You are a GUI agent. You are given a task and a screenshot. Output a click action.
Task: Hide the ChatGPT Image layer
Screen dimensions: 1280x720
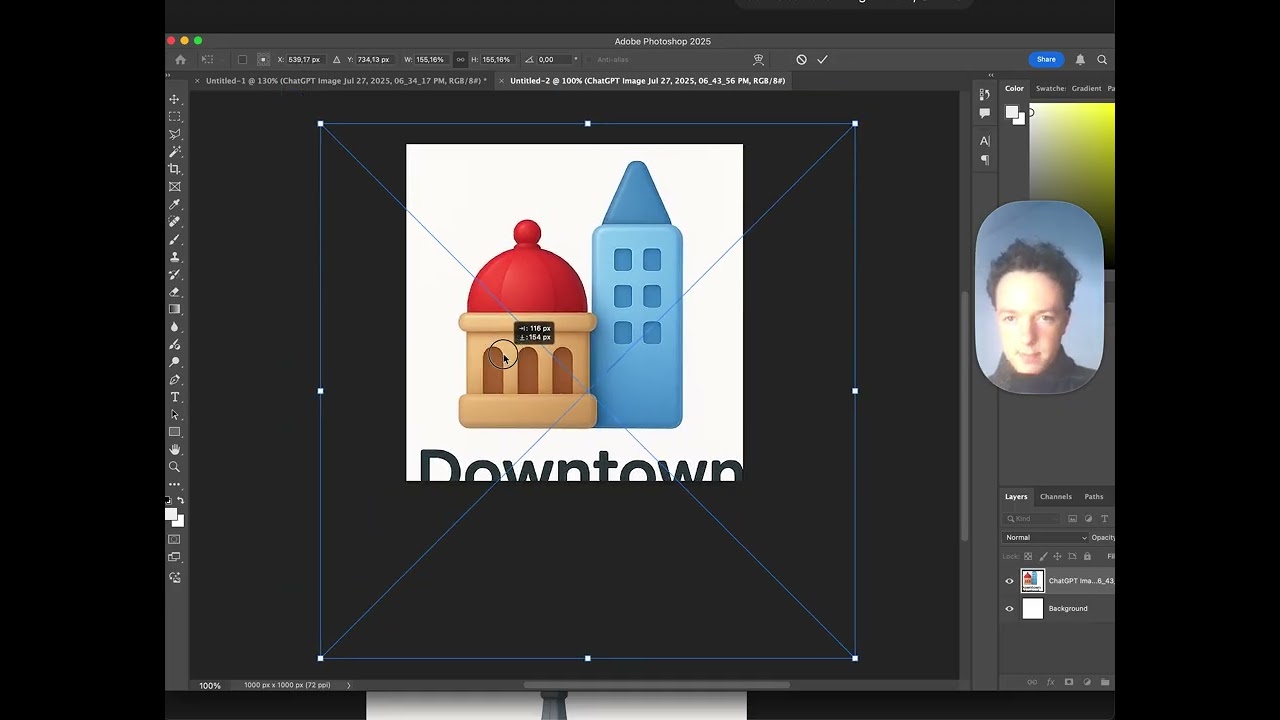[1009, 581]
